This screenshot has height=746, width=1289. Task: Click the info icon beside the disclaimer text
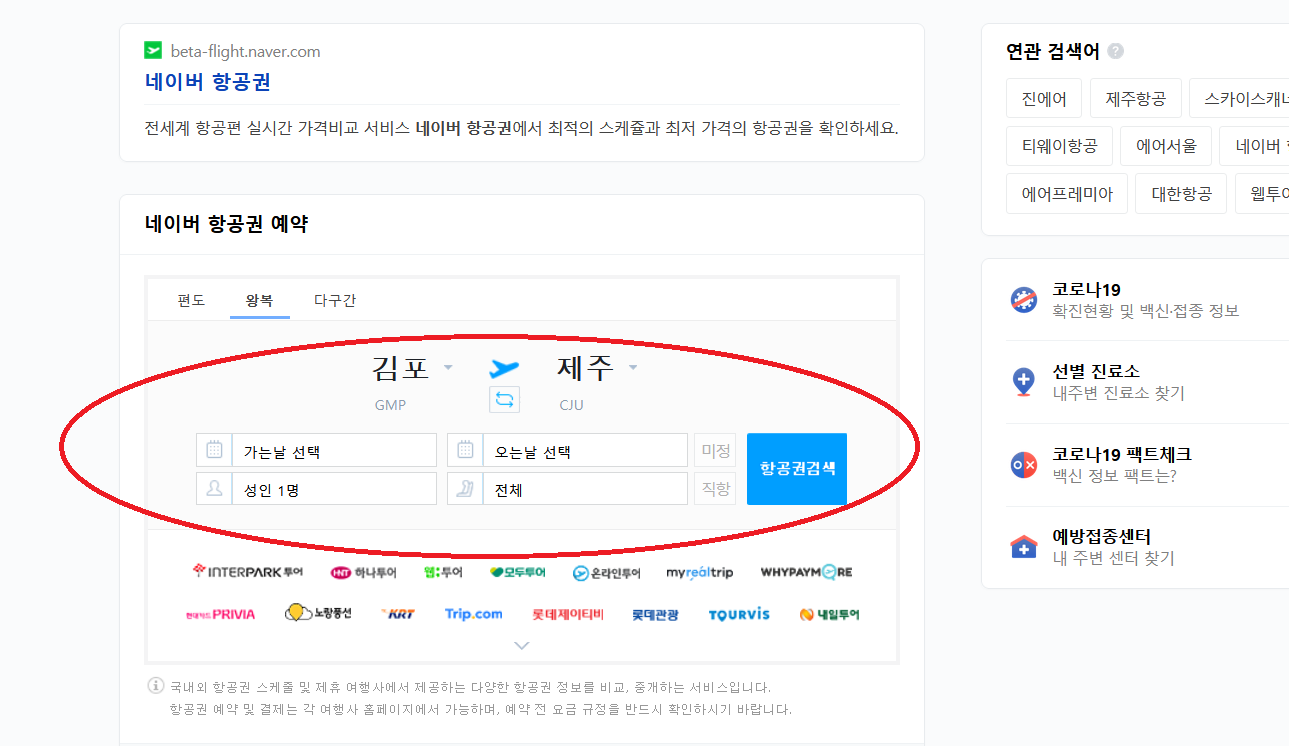156,687
